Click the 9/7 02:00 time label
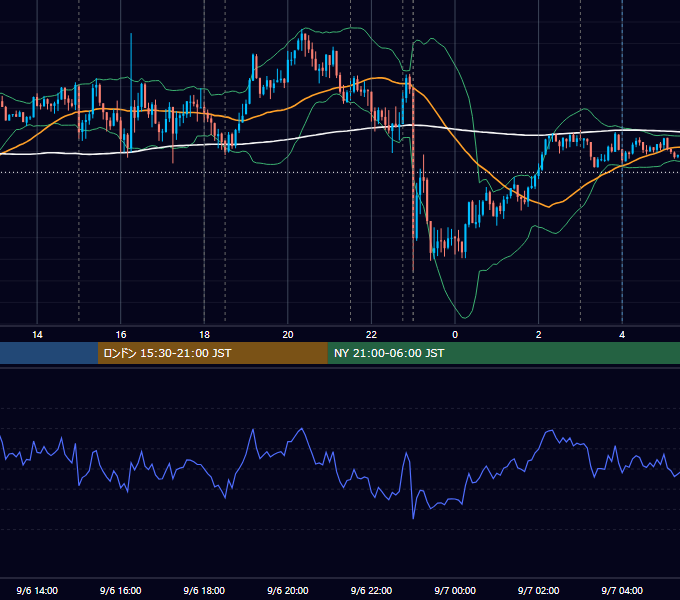 coord(538,590)
